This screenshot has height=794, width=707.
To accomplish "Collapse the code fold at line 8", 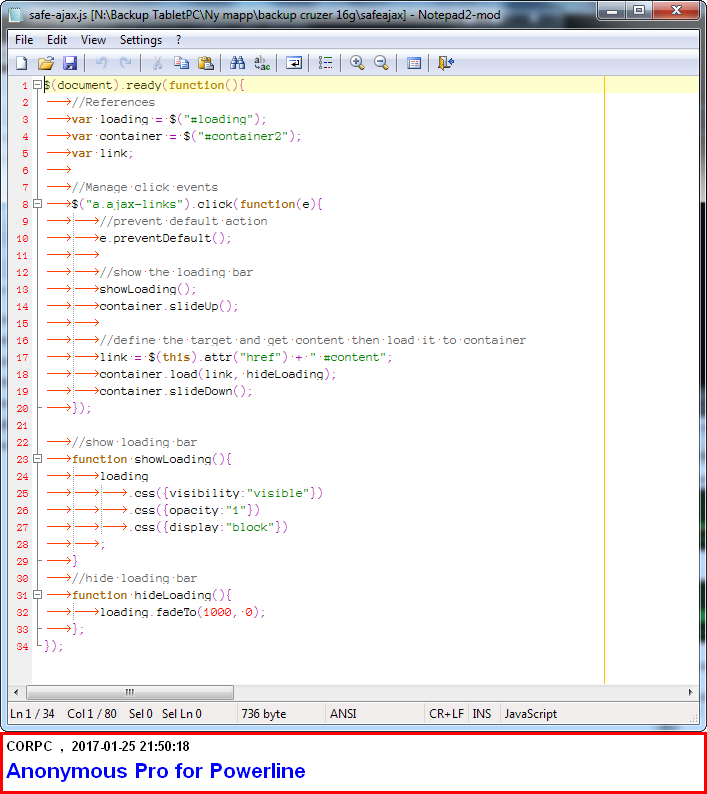I will 37,204.
